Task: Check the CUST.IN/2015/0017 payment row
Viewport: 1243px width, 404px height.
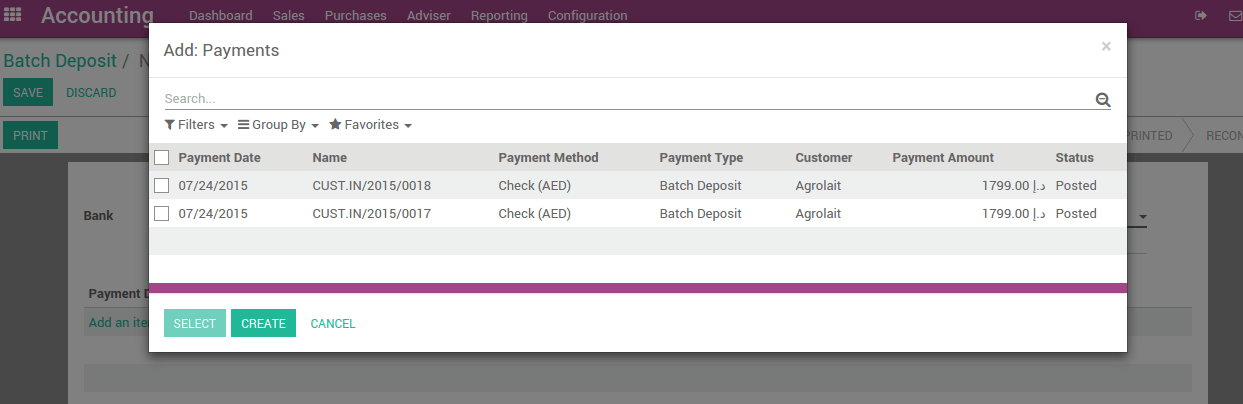Action: [162, 213]
